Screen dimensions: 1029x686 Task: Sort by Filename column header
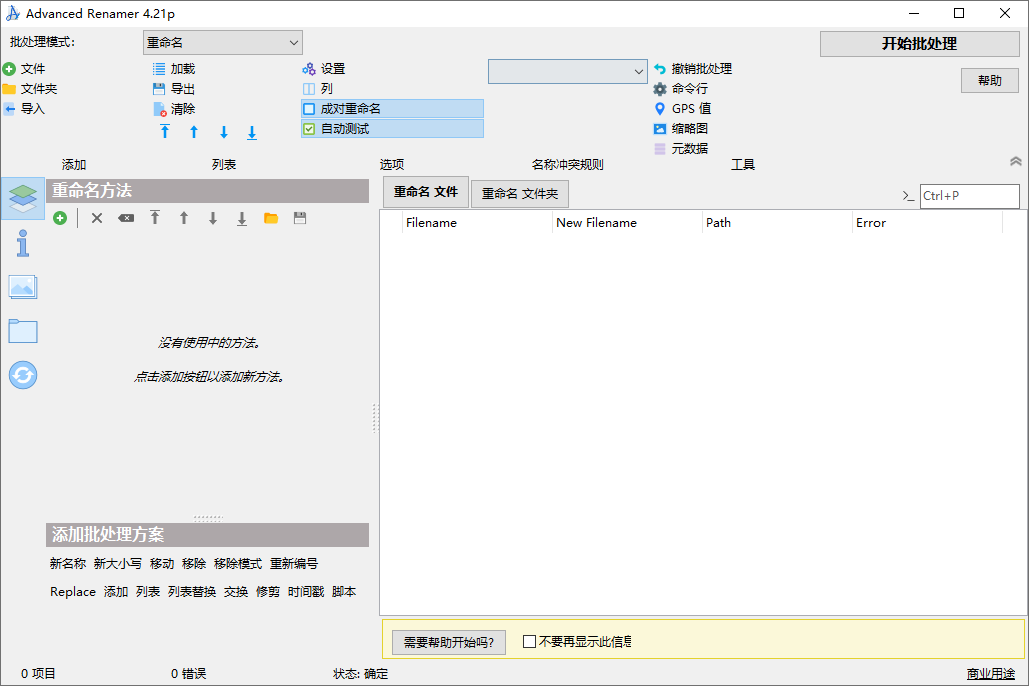coord(477,223)
